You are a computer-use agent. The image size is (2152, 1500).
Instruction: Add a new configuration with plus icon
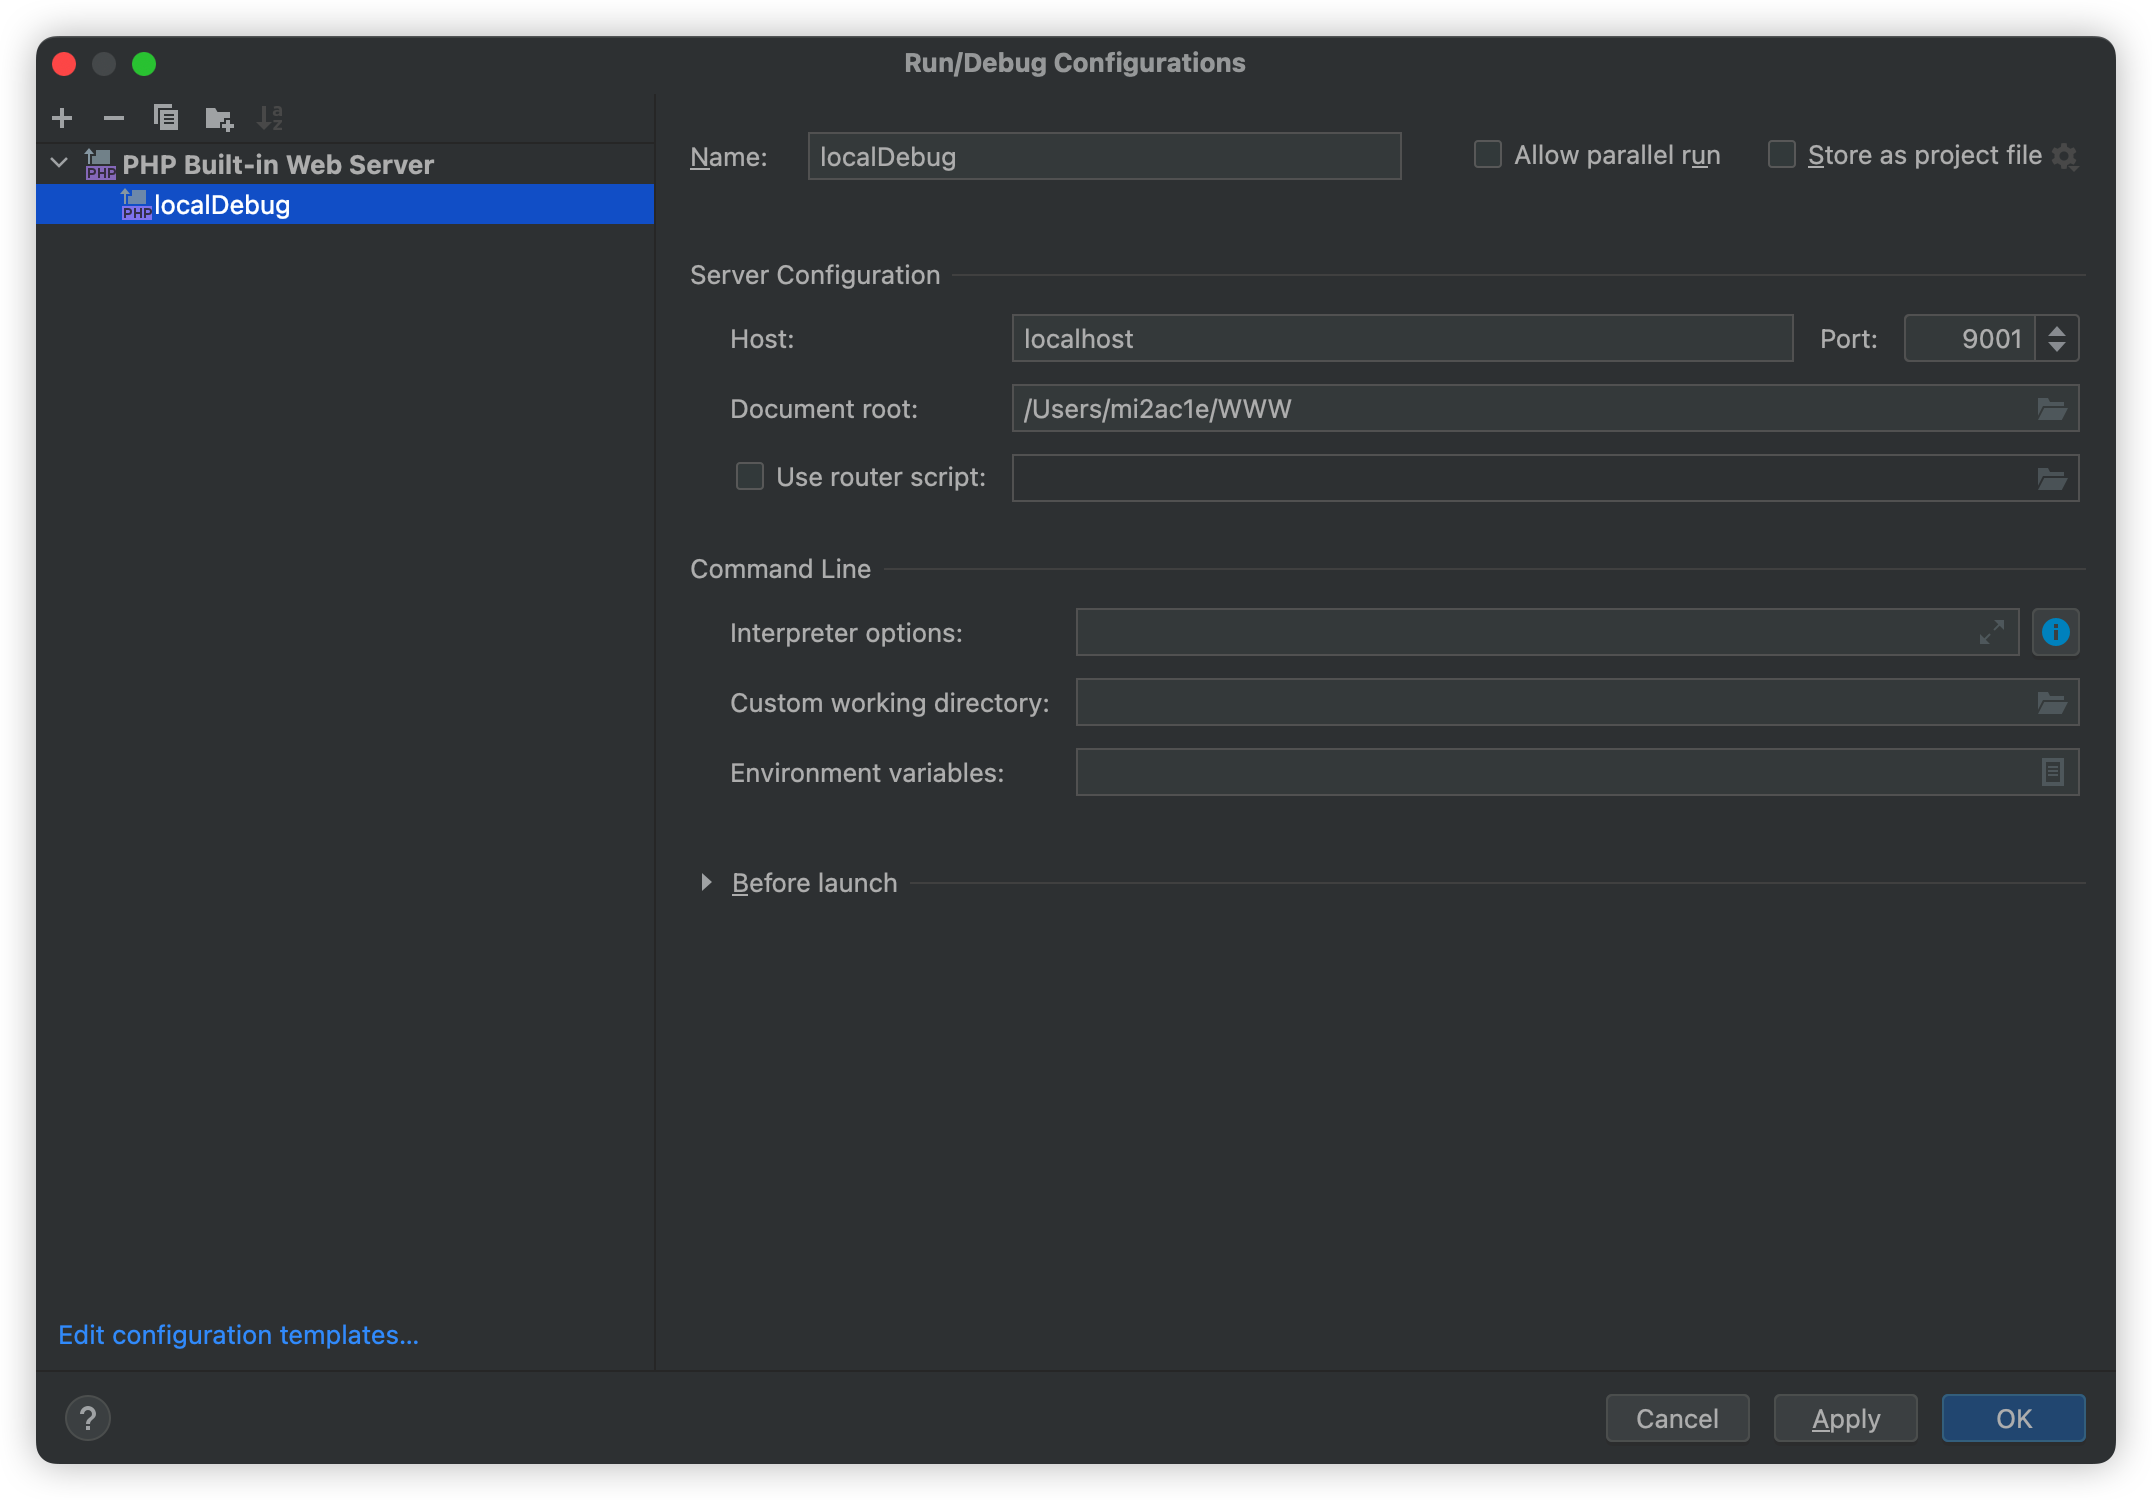point(62,118)
